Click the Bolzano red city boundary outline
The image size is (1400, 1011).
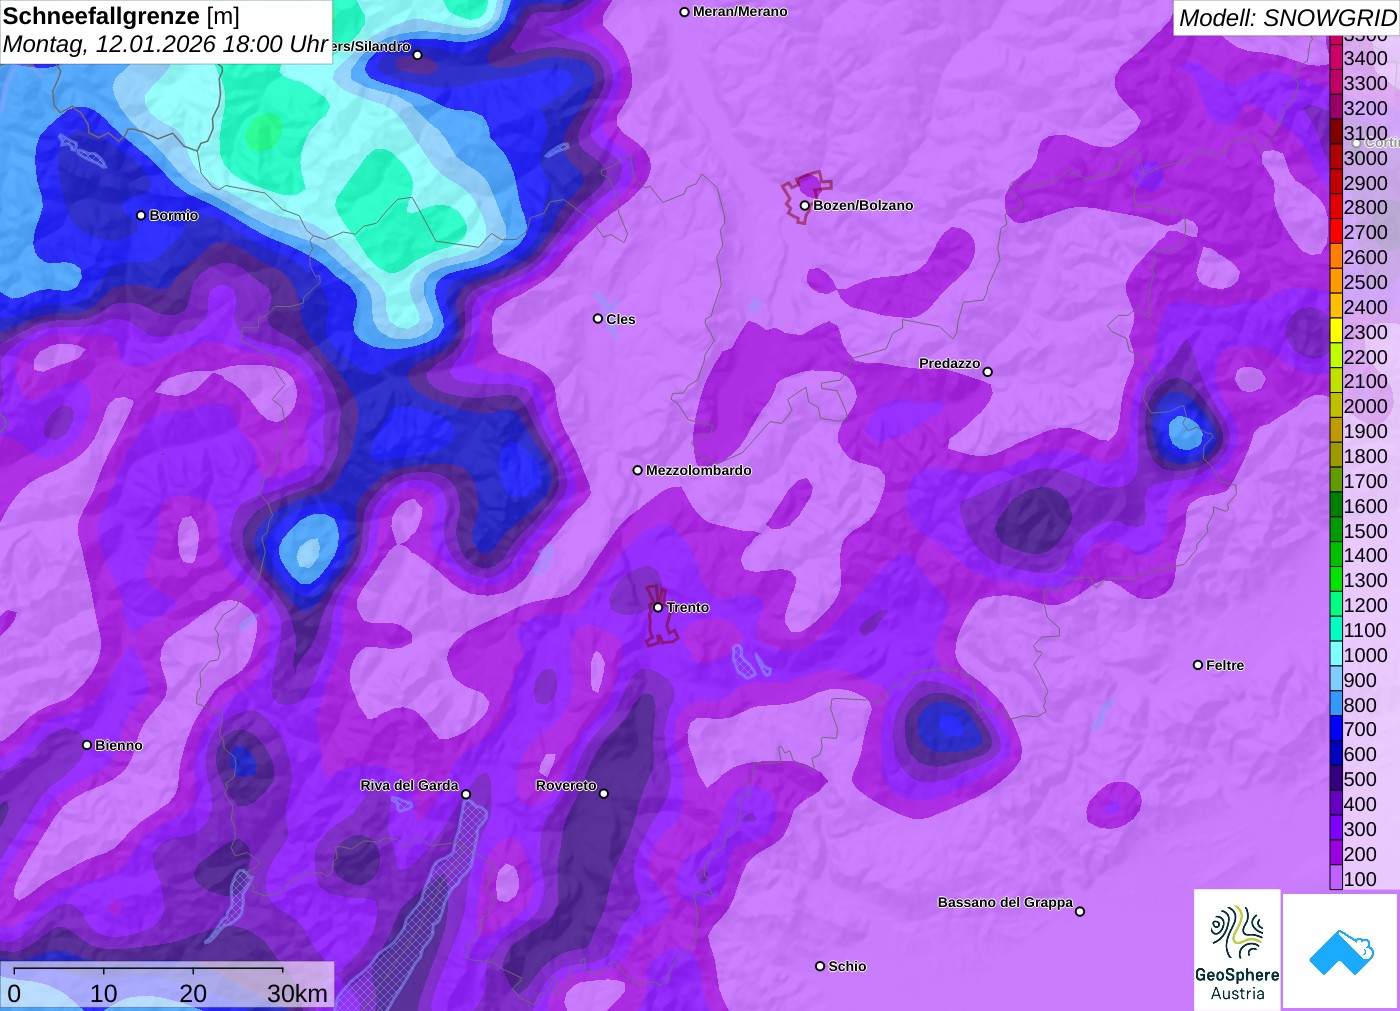pos(806,197)
